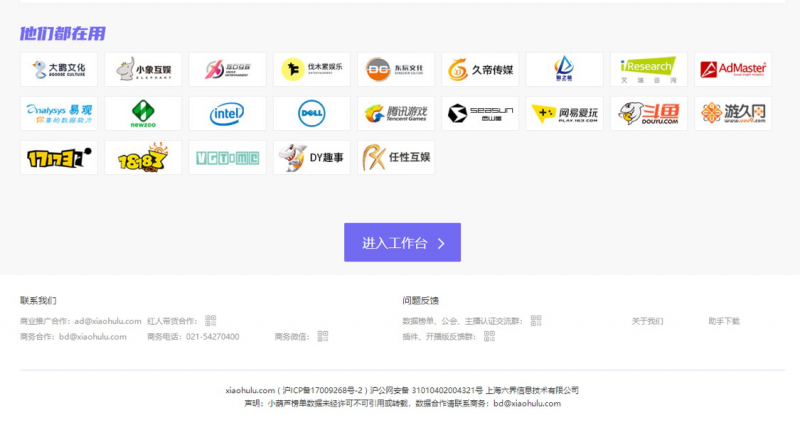Image resolution: width=800 pixels, height=425 pixels.
Task: Open the 助手下载 link
Action: click(723, 321)
